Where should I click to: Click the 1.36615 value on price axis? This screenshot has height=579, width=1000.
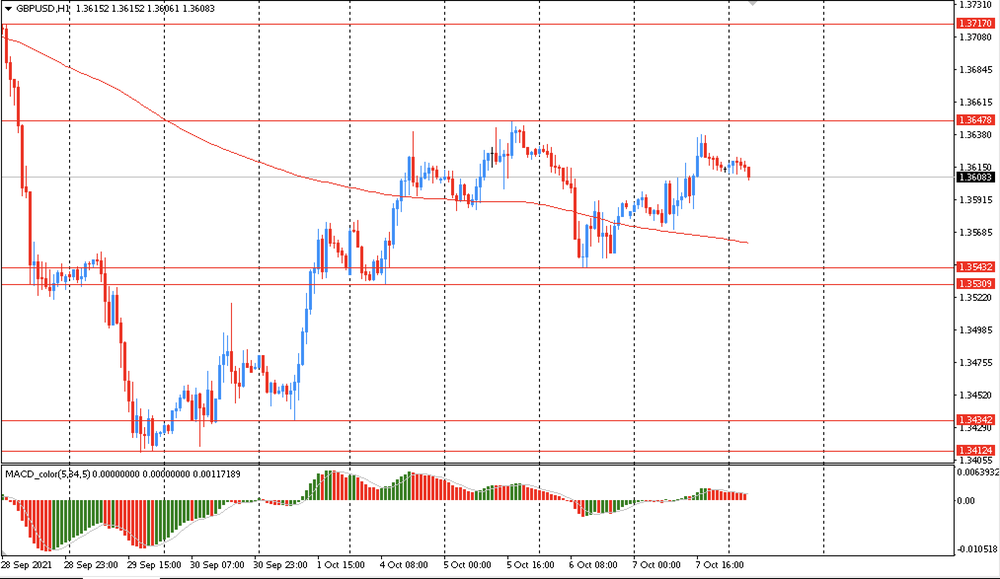(976, 102)
